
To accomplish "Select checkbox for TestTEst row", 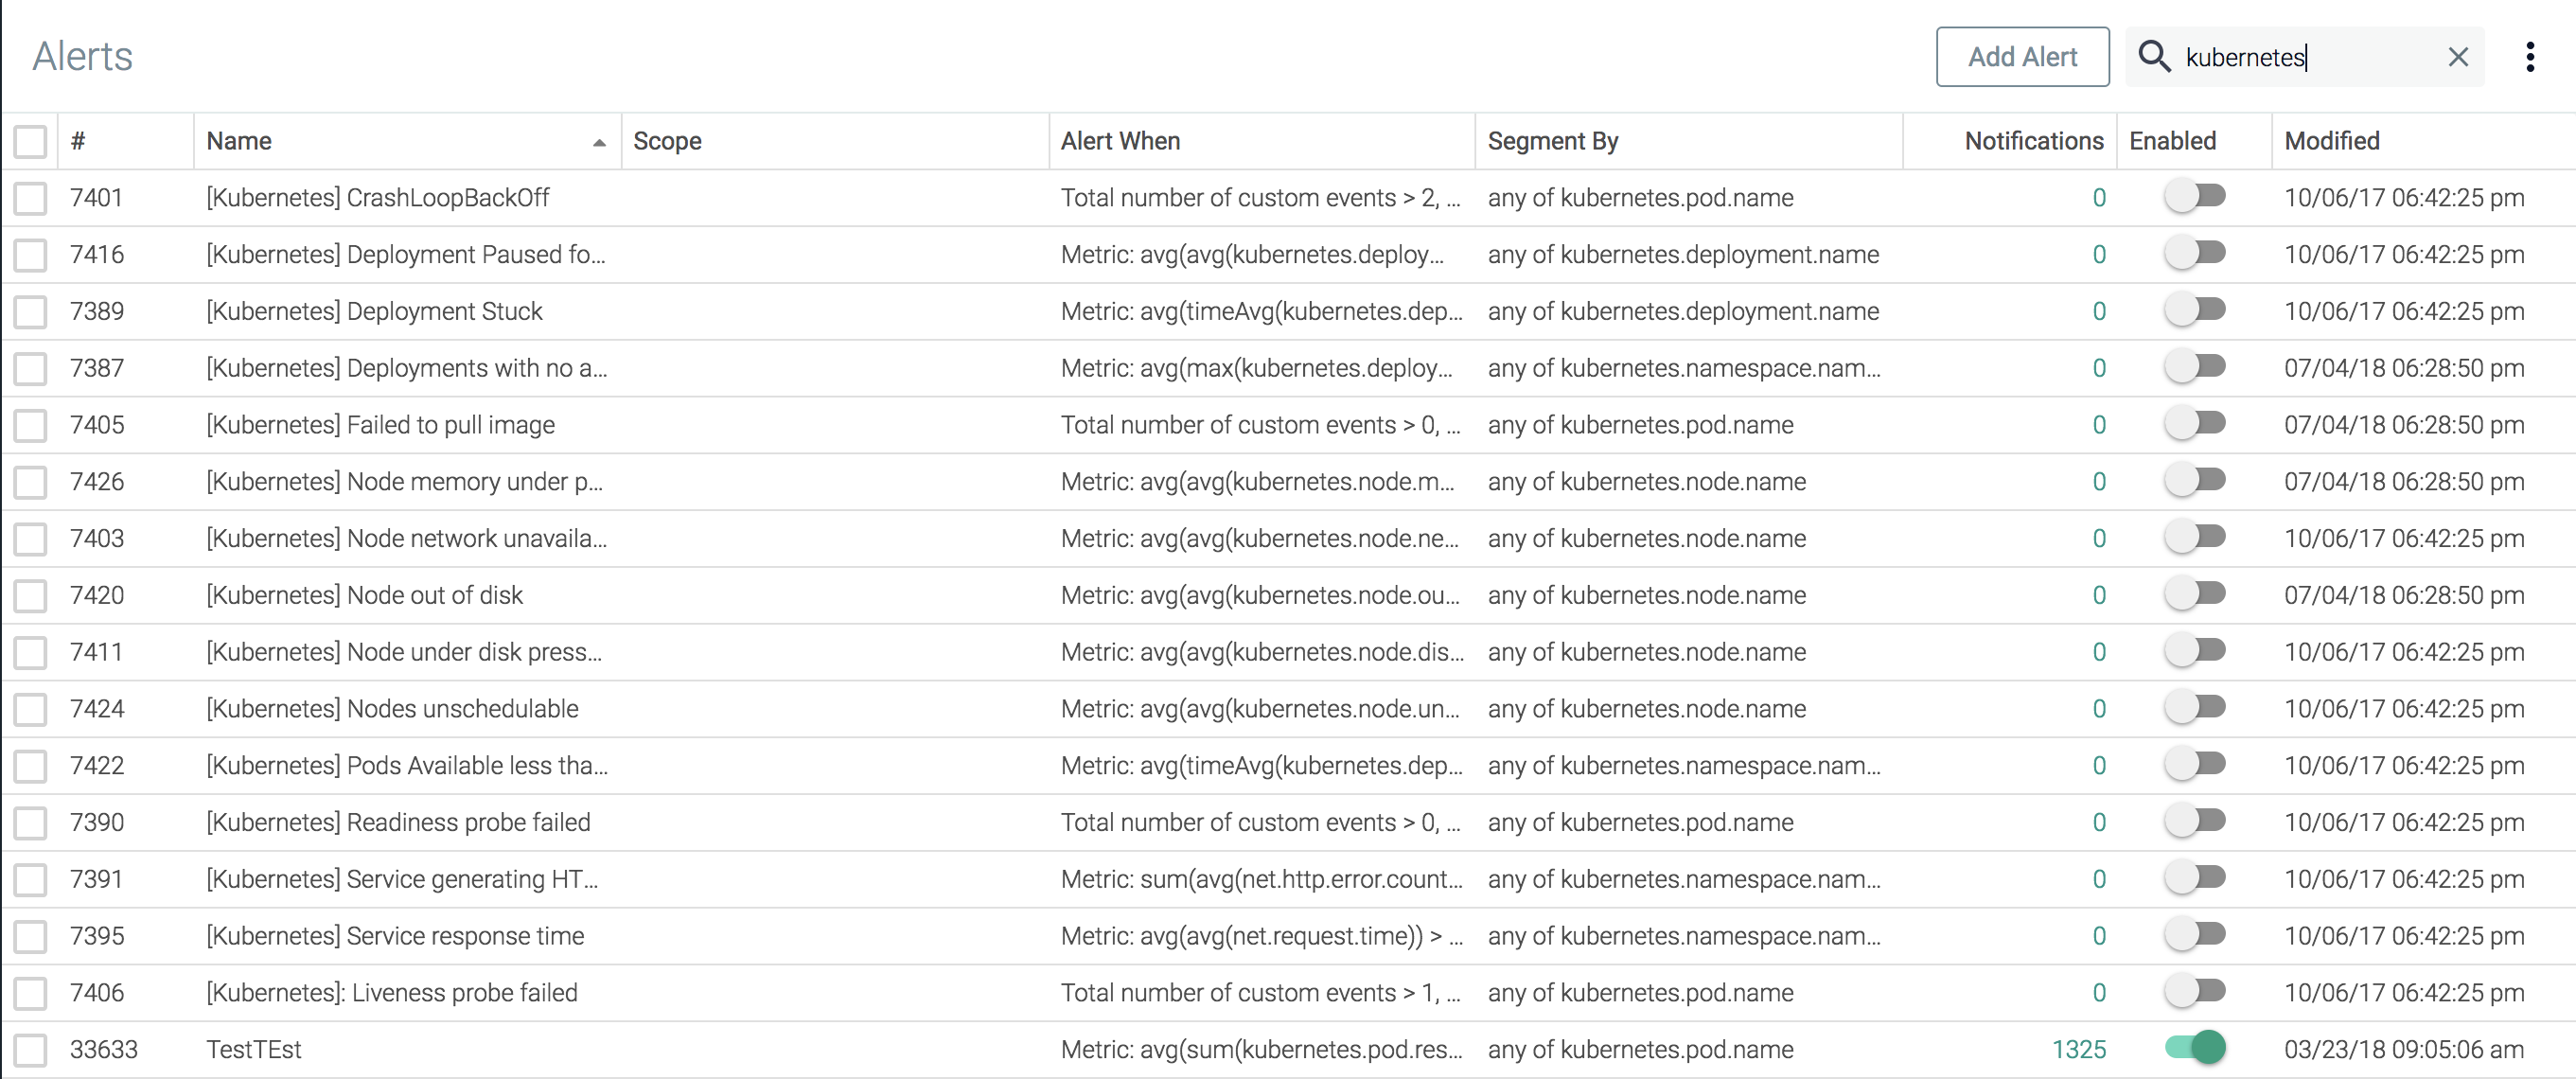I will pos(30,1049).
